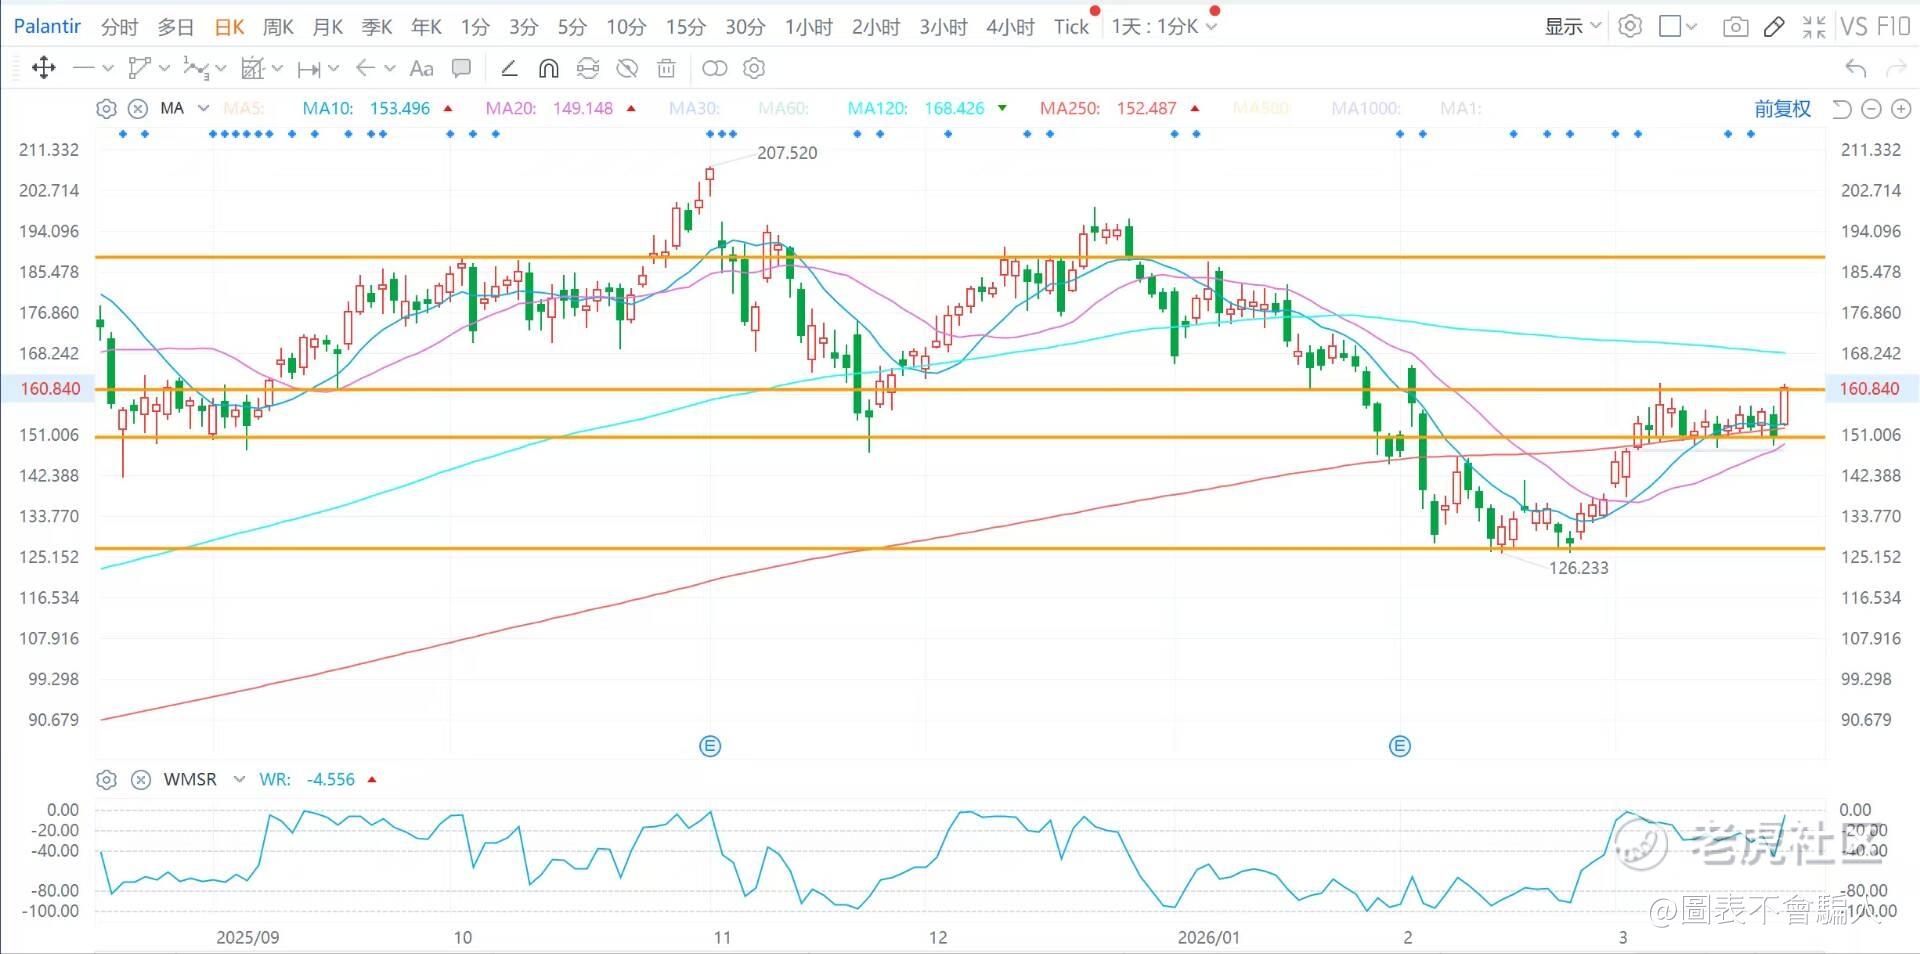Switch to Tick chart tab
This screenshot has height=954, width=1920.
tap(1071, 27)
